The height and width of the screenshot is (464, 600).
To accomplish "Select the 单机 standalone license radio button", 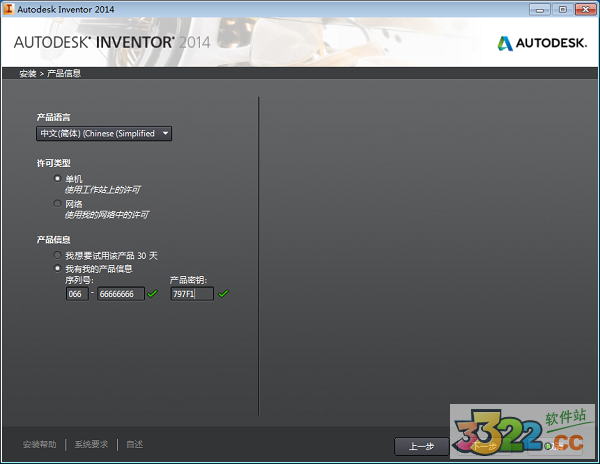I will click(57, 179).
